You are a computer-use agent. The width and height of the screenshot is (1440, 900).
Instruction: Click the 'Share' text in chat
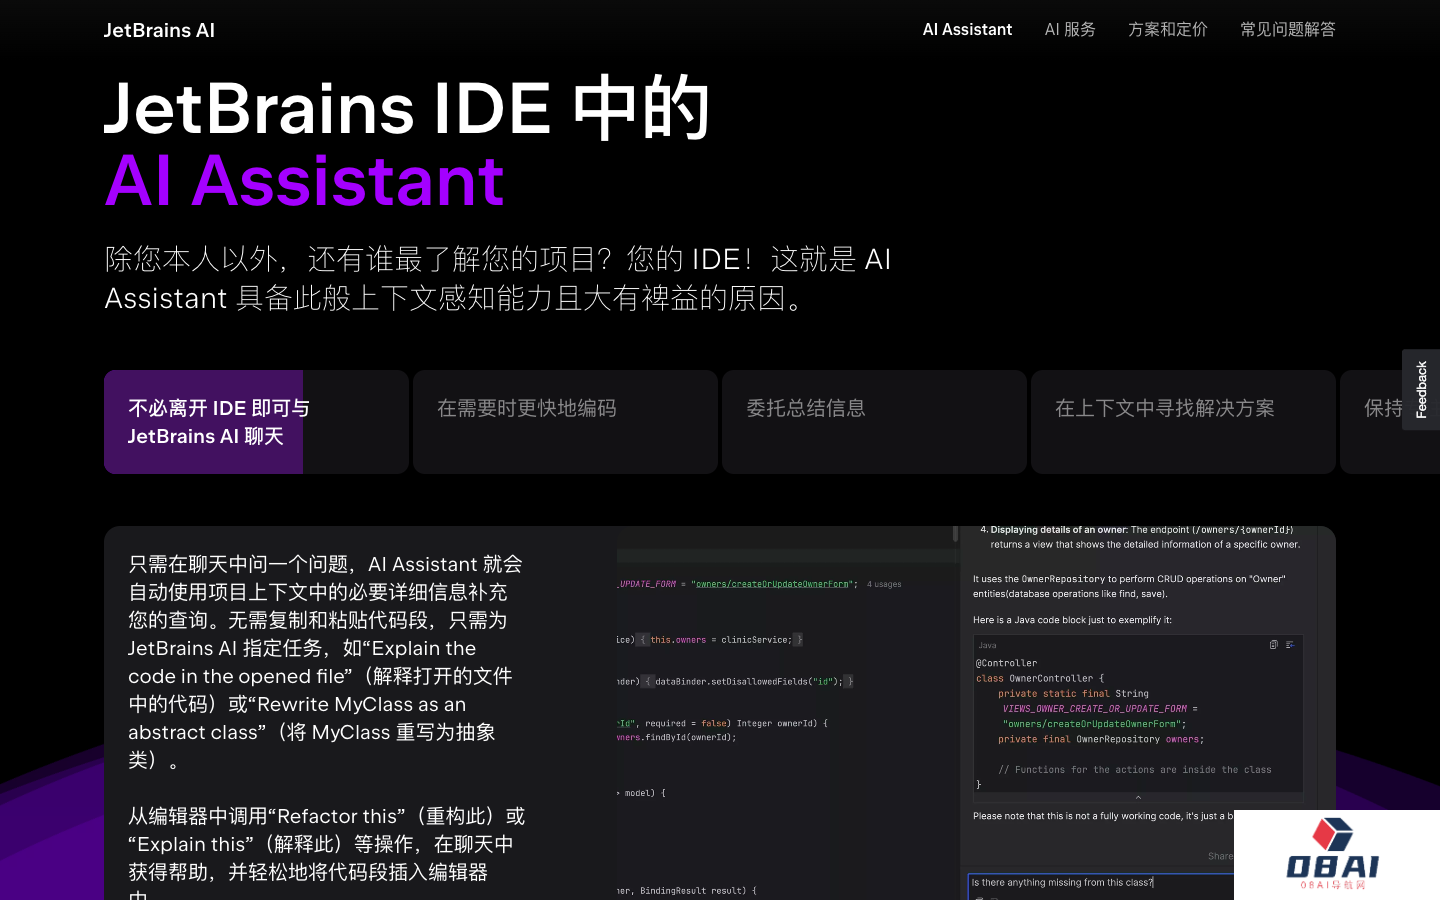tap(1220, 856)
